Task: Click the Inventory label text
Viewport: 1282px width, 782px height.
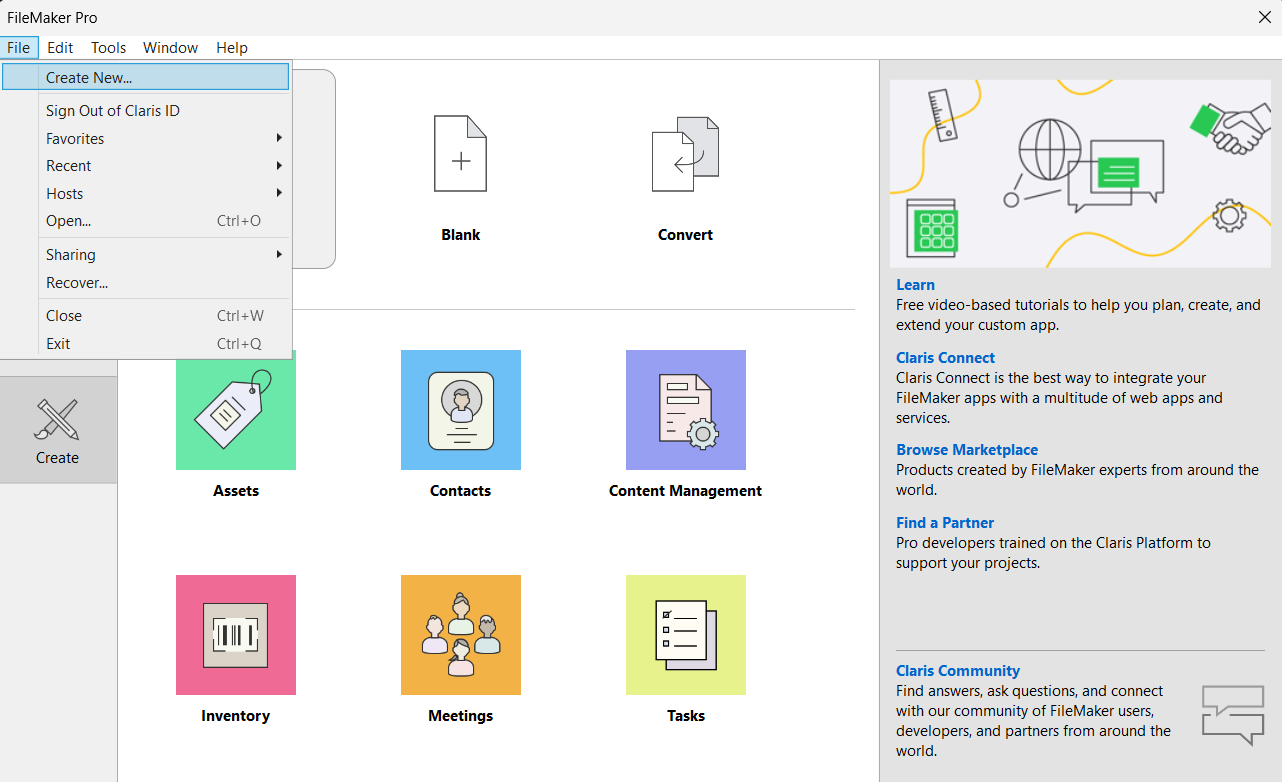Action: 236,716
